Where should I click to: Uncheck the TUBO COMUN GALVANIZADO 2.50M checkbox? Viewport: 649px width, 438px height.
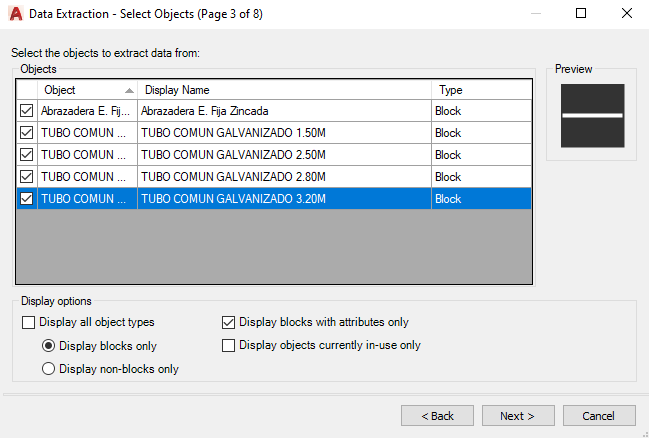click(x=27, y=155)
